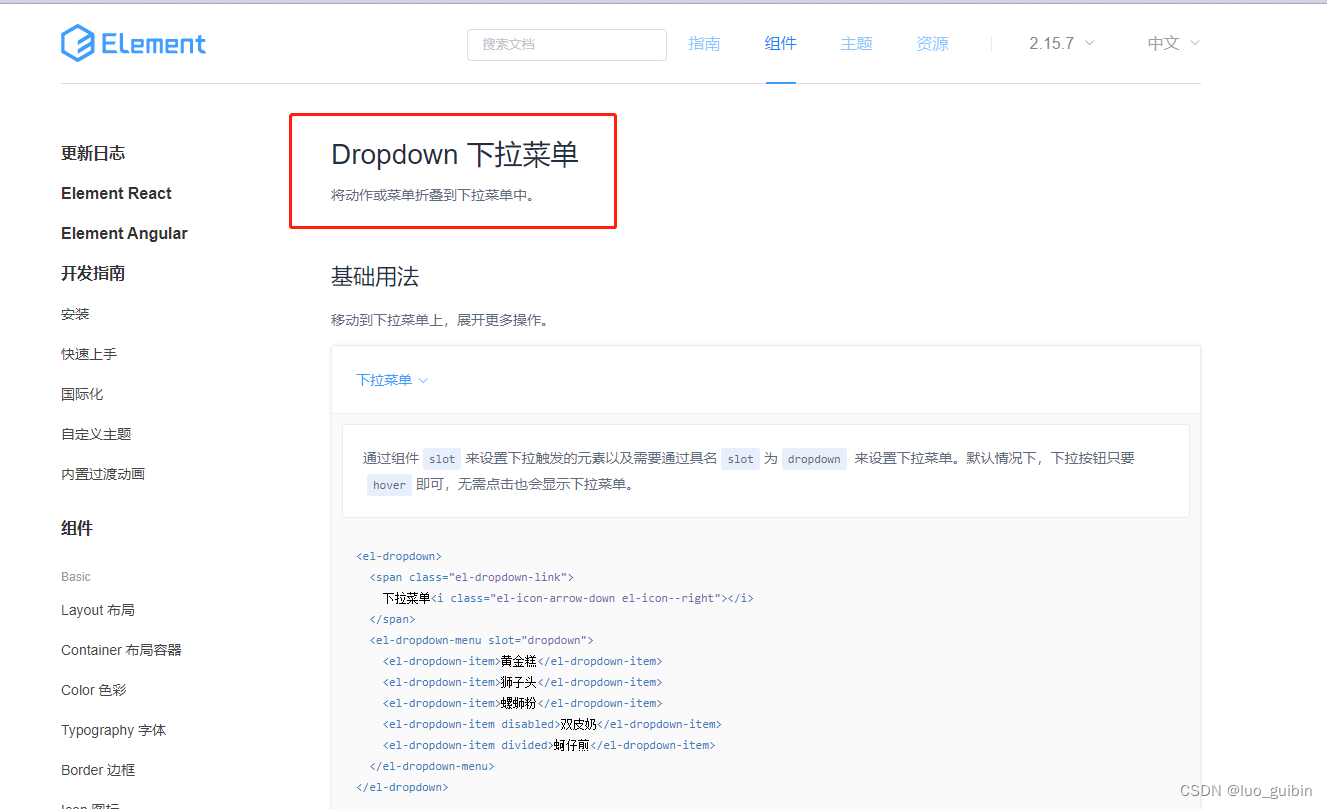Open the Element Angular link
The width and height of the screenshot is (1327, 809).
click(124, 233)
